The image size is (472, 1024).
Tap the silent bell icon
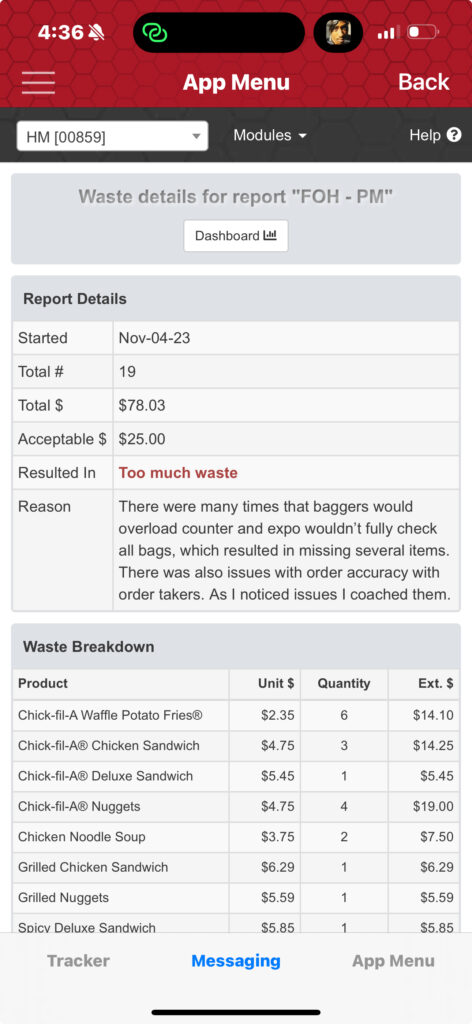pos(97,32)
